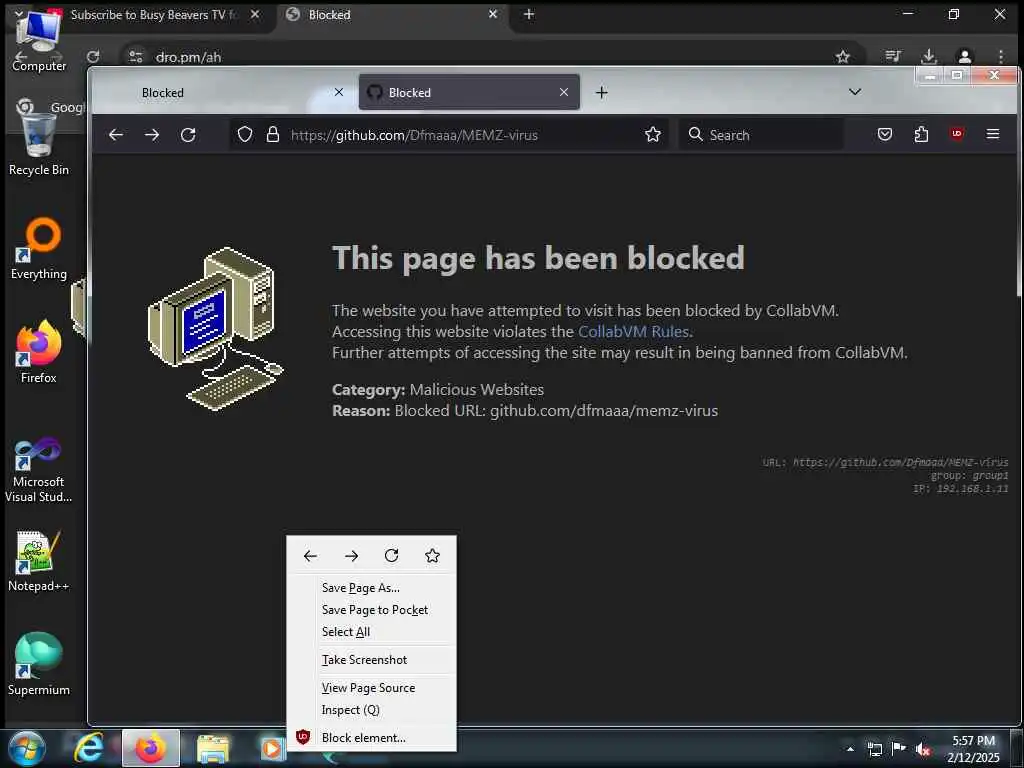
Task: Click bookmark star in context menu
Action: [432, 556]
